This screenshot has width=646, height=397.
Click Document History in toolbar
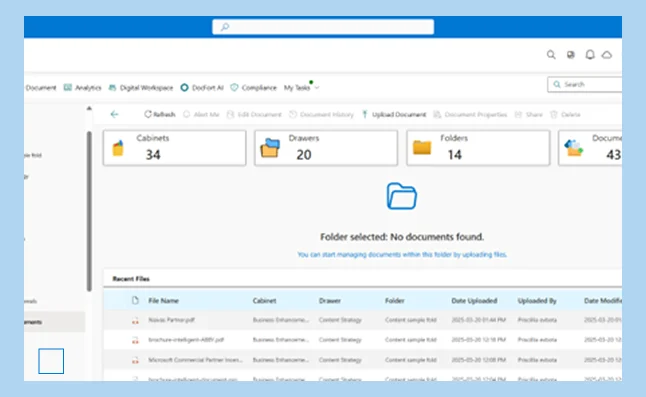[321, 114]
